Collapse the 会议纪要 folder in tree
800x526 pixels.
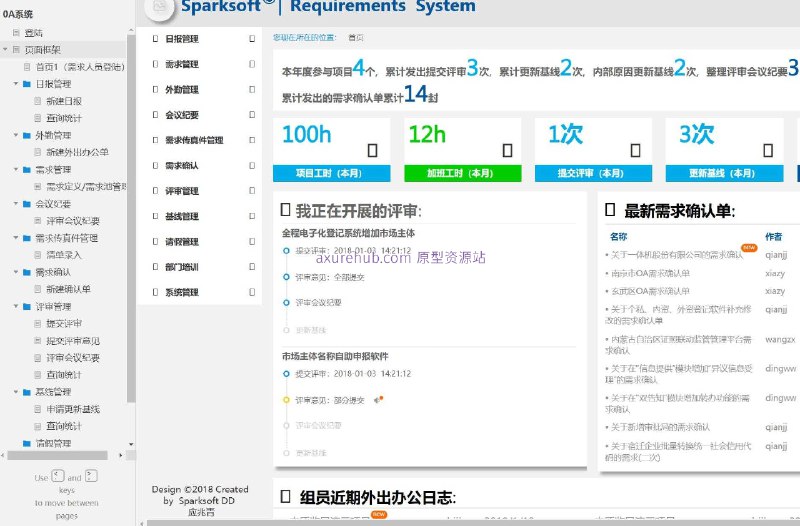click(16, 204)
